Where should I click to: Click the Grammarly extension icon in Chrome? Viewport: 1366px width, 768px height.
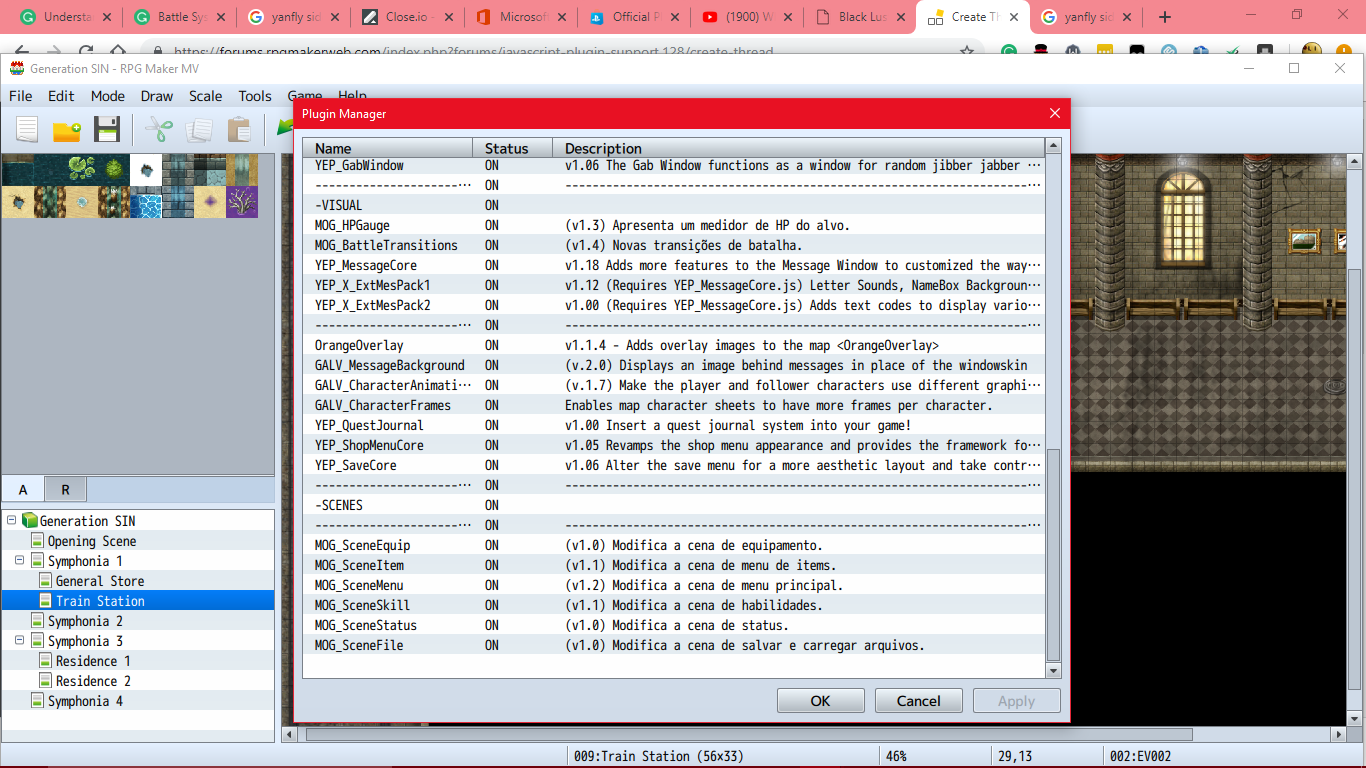click(x=1010, y=51)
